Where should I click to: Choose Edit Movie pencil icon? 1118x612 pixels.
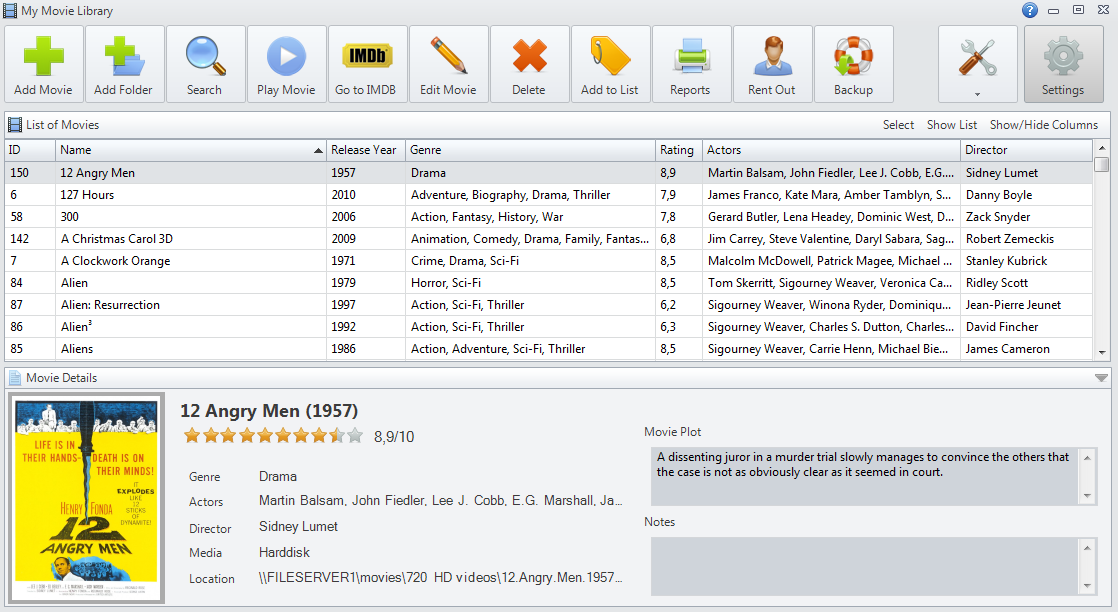pos(448,56)
